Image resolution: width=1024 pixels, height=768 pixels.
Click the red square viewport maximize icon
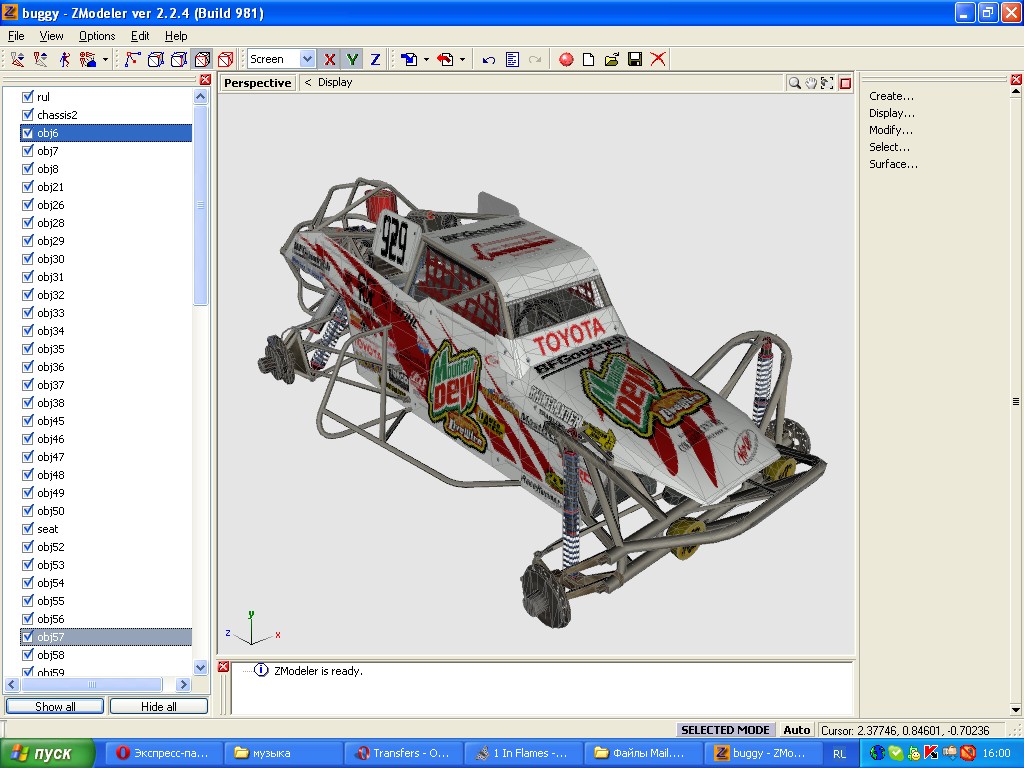coord(845,83)
